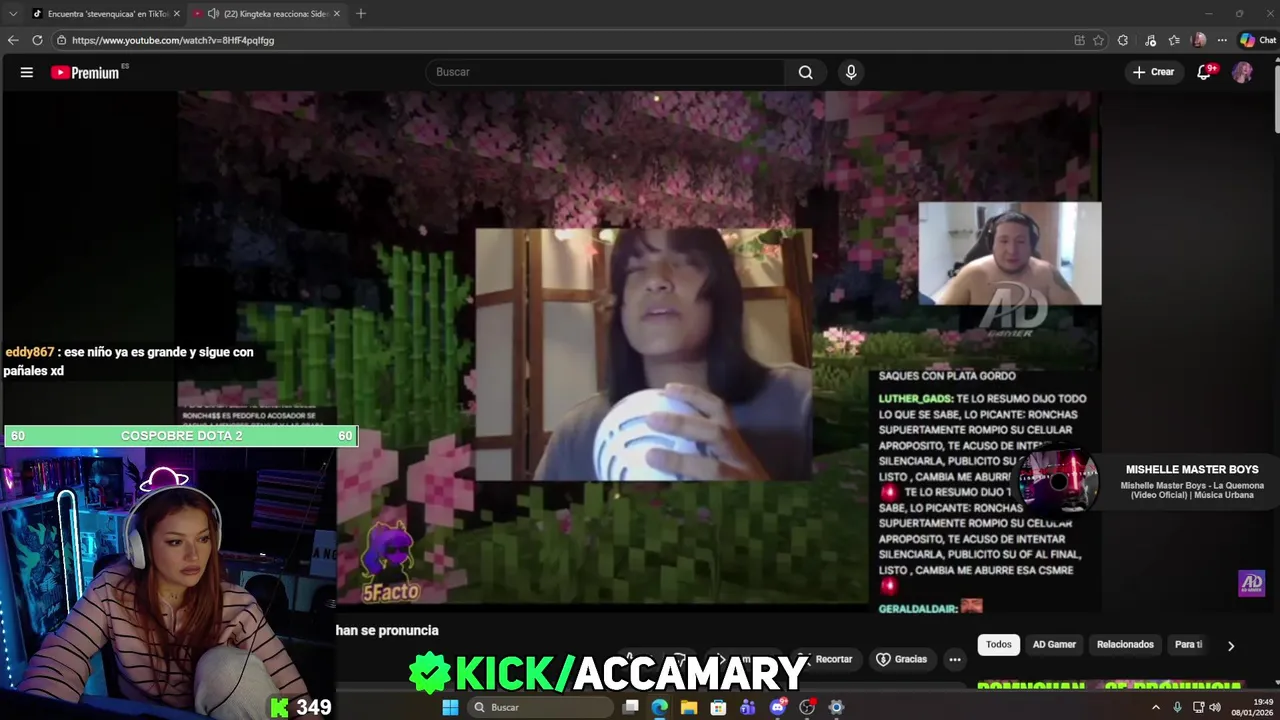Open the YouTube hamburger guide menu
The height and width of the screenshot is (720, 1280).
27,72
